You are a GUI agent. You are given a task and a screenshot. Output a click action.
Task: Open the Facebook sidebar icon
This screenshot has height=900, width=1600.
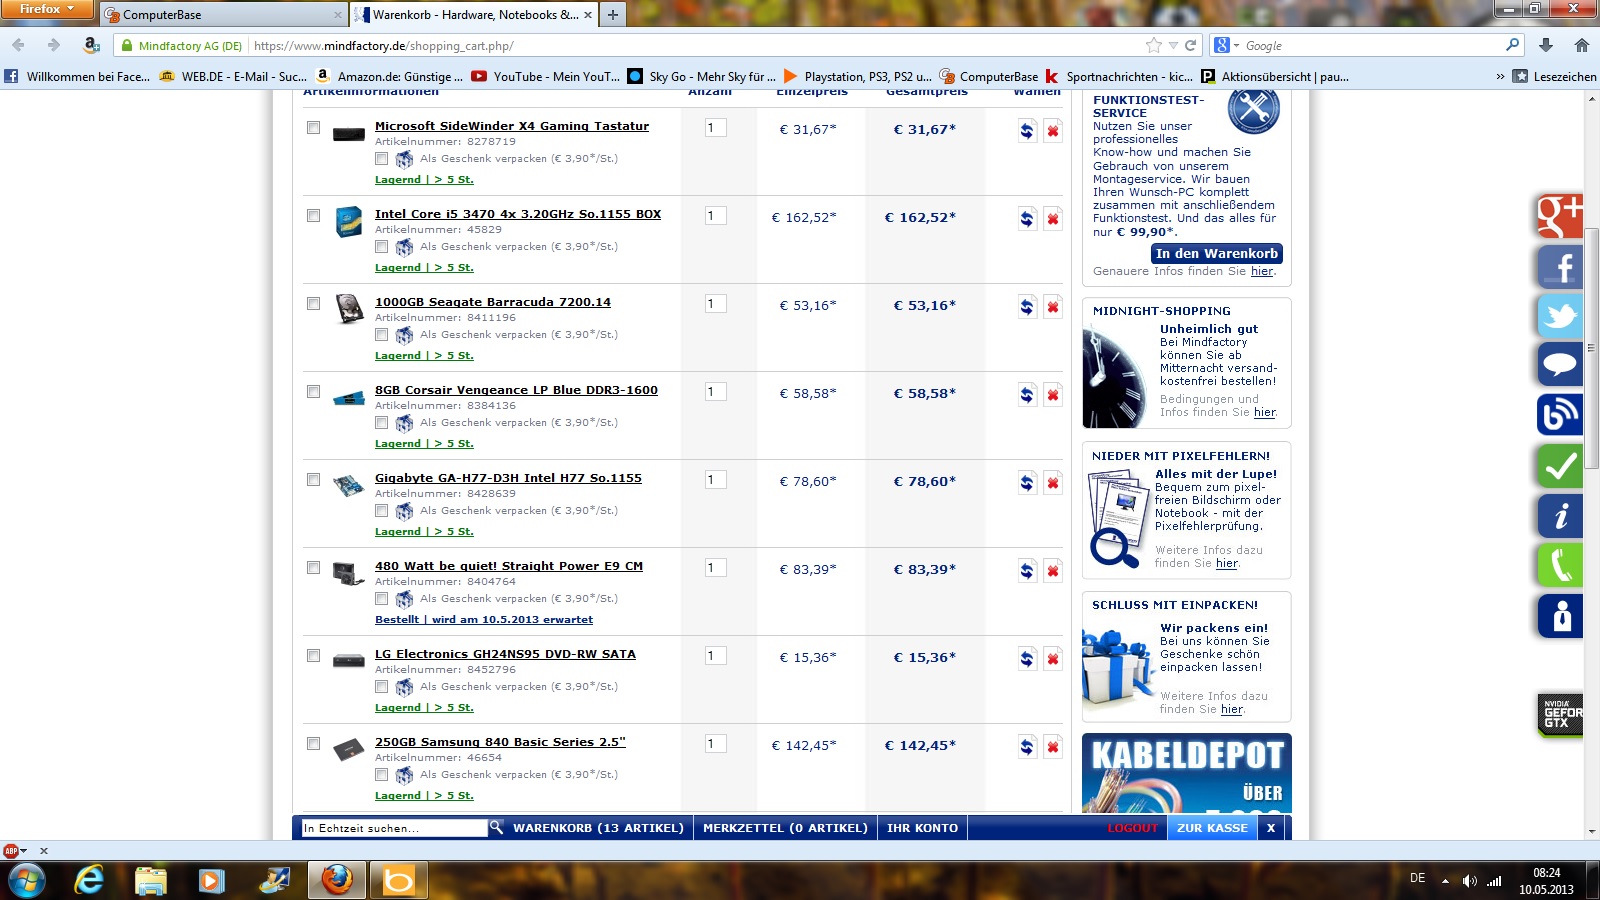(x=1560, y=266)
